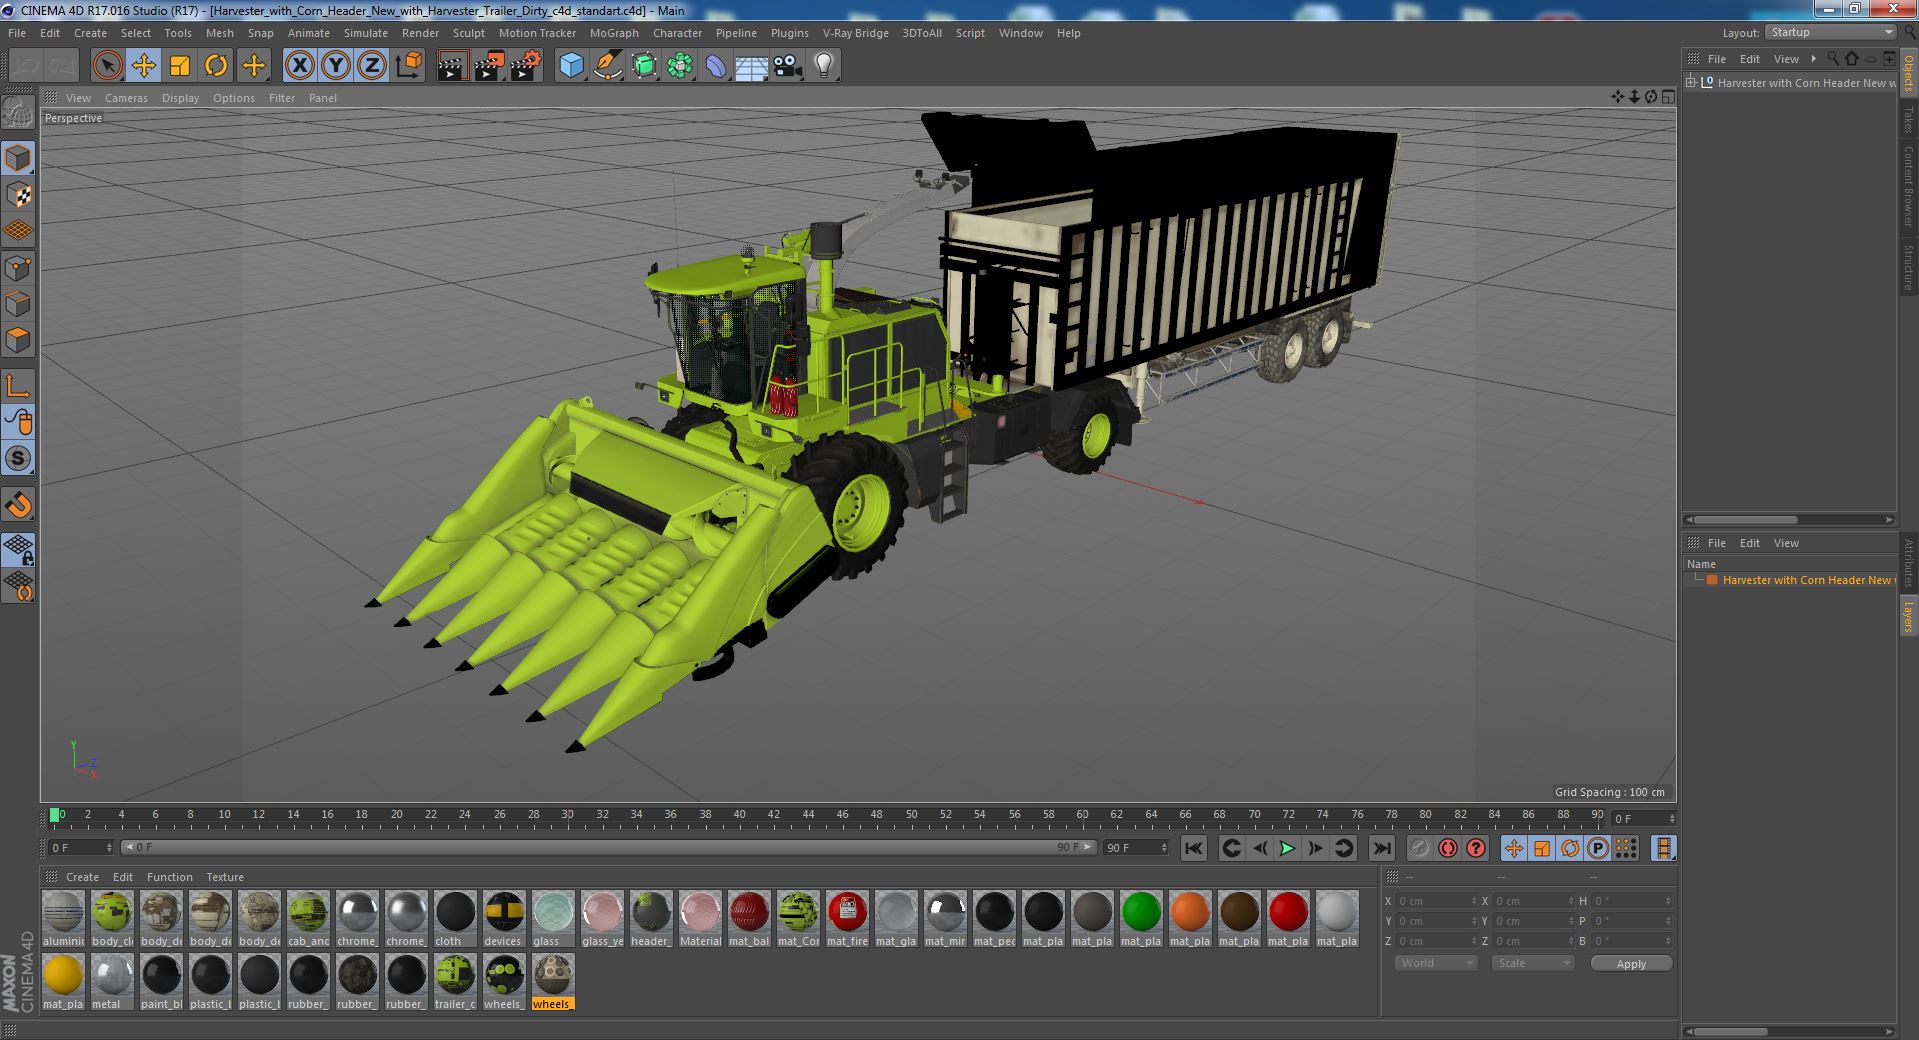The width and height of the screenshot is (1919, 1040).
Task: Click the X position input field
Action: (1436, 901)
